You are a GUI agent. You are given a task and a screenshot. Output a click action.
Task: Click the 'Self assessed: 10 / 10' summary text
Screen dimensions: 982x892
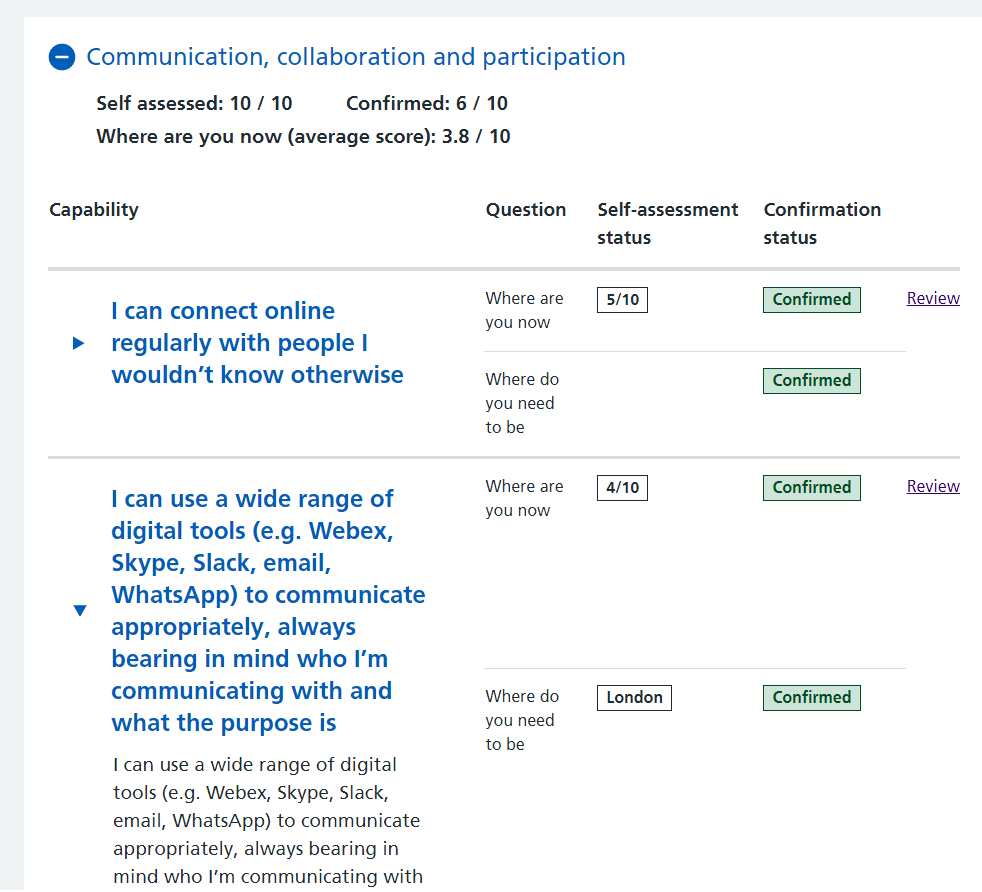(194, 103)
